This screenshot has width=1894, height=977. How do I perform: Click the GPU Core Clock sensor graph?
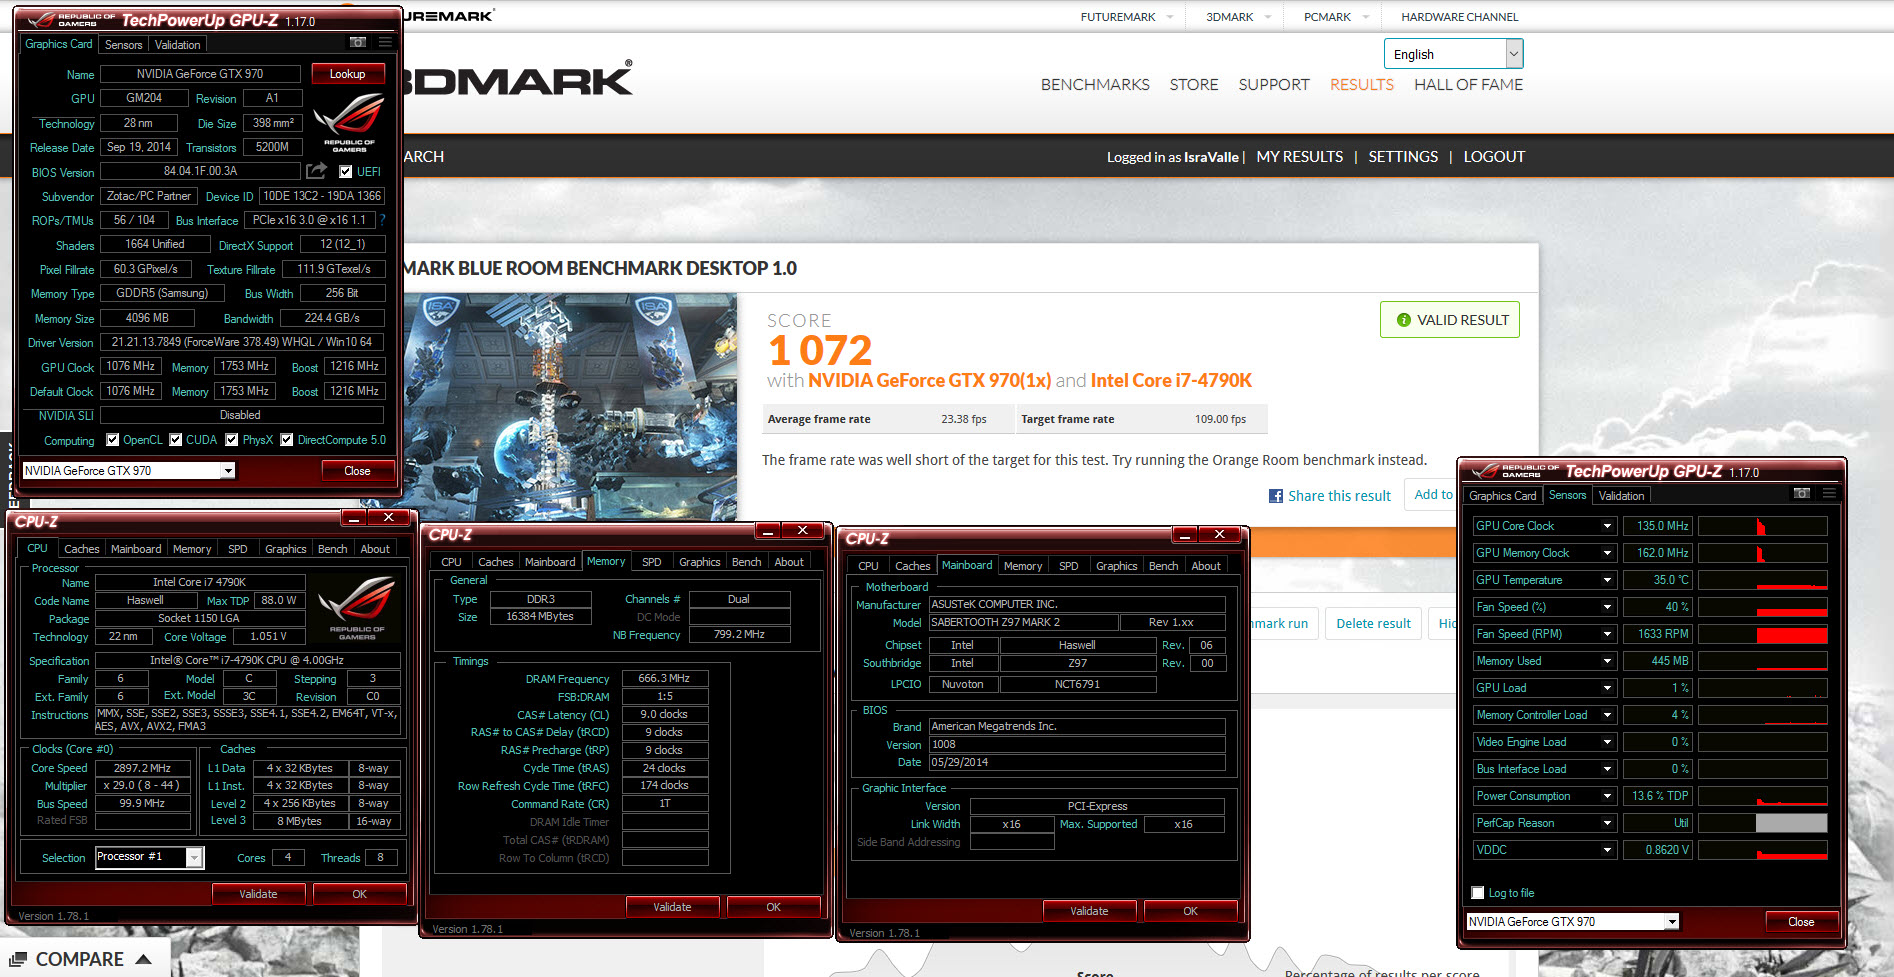tap(1763, 526)
